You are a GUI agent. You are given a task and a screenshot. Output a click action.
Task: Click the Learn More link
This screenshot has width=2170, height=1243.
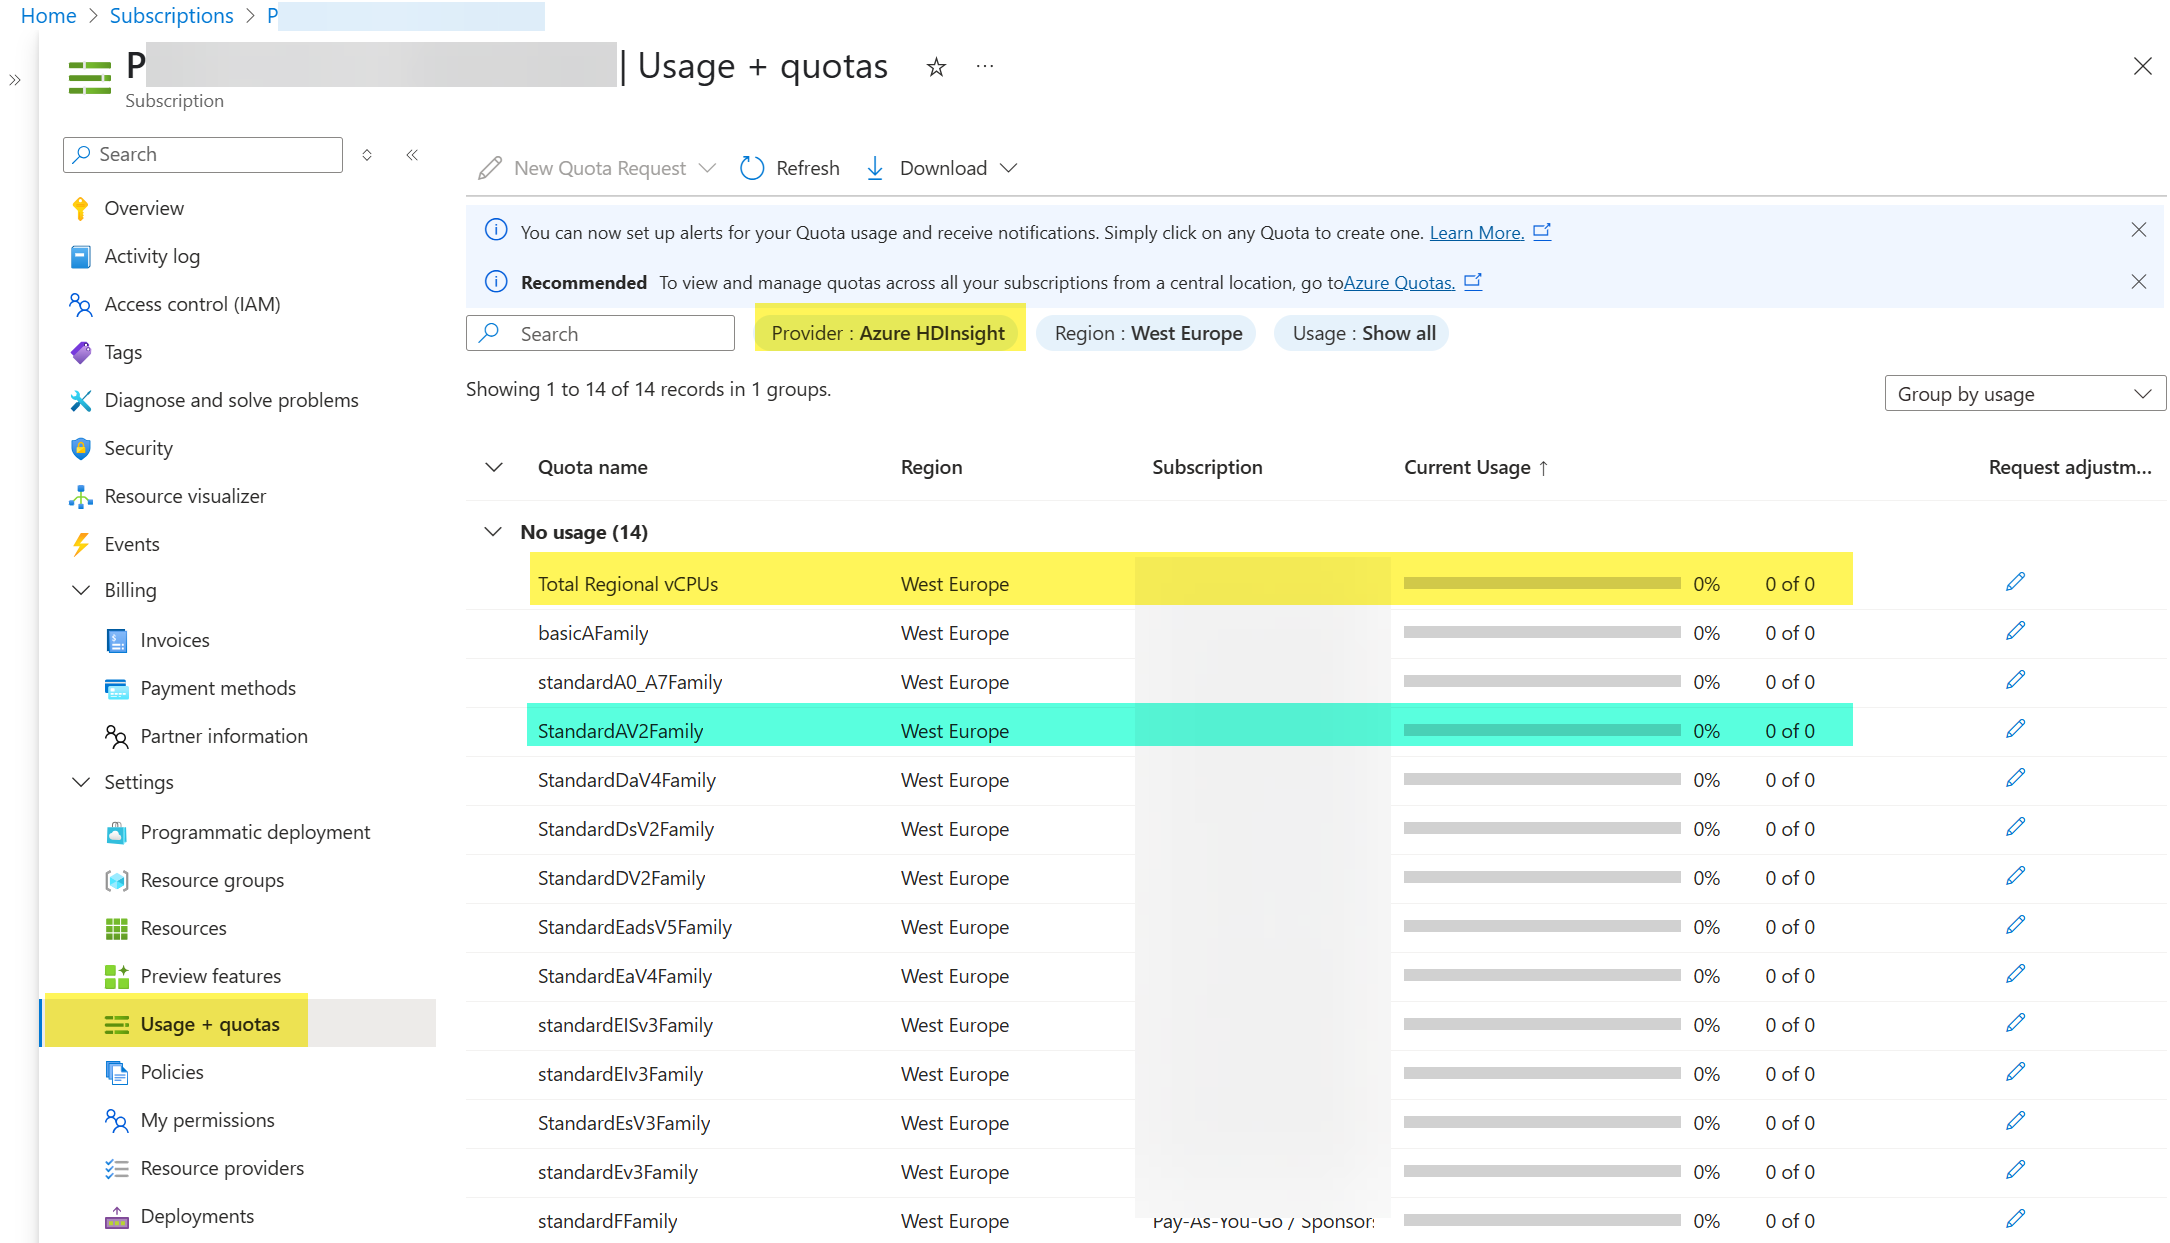1476,232
